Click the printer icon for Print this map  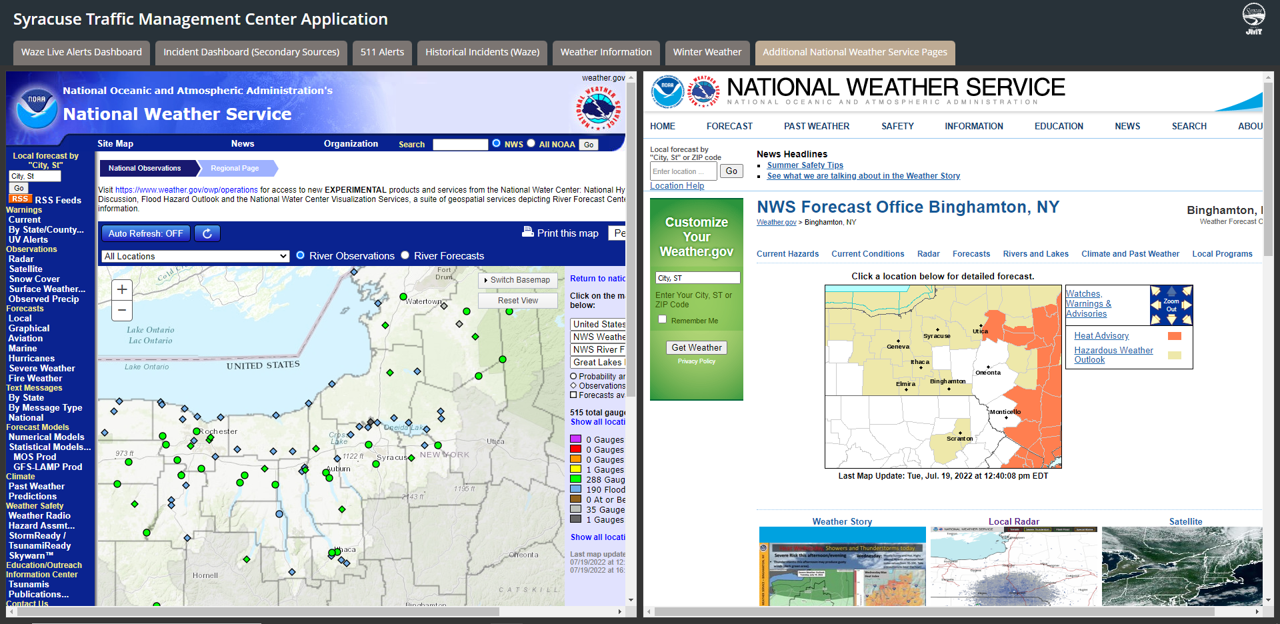pyautogui.click(x=528, y=232)
